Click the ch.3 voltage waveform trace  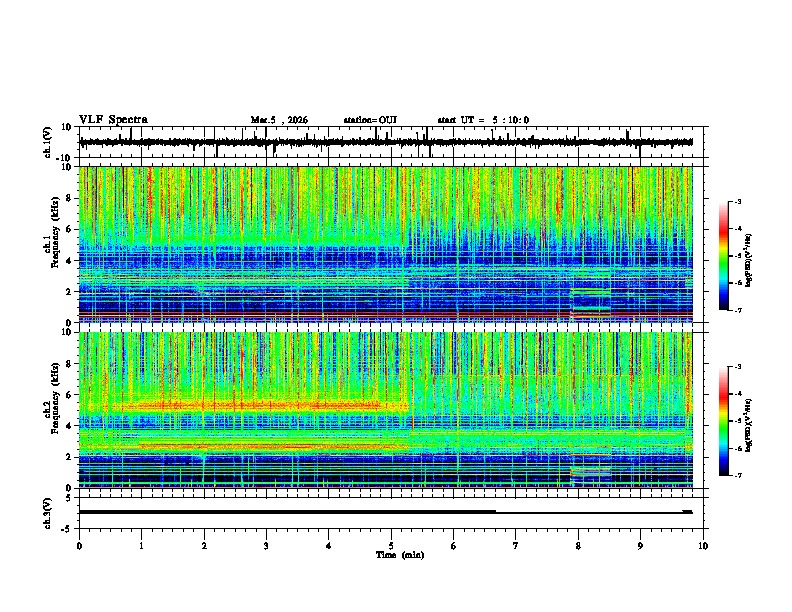point(386,512)
